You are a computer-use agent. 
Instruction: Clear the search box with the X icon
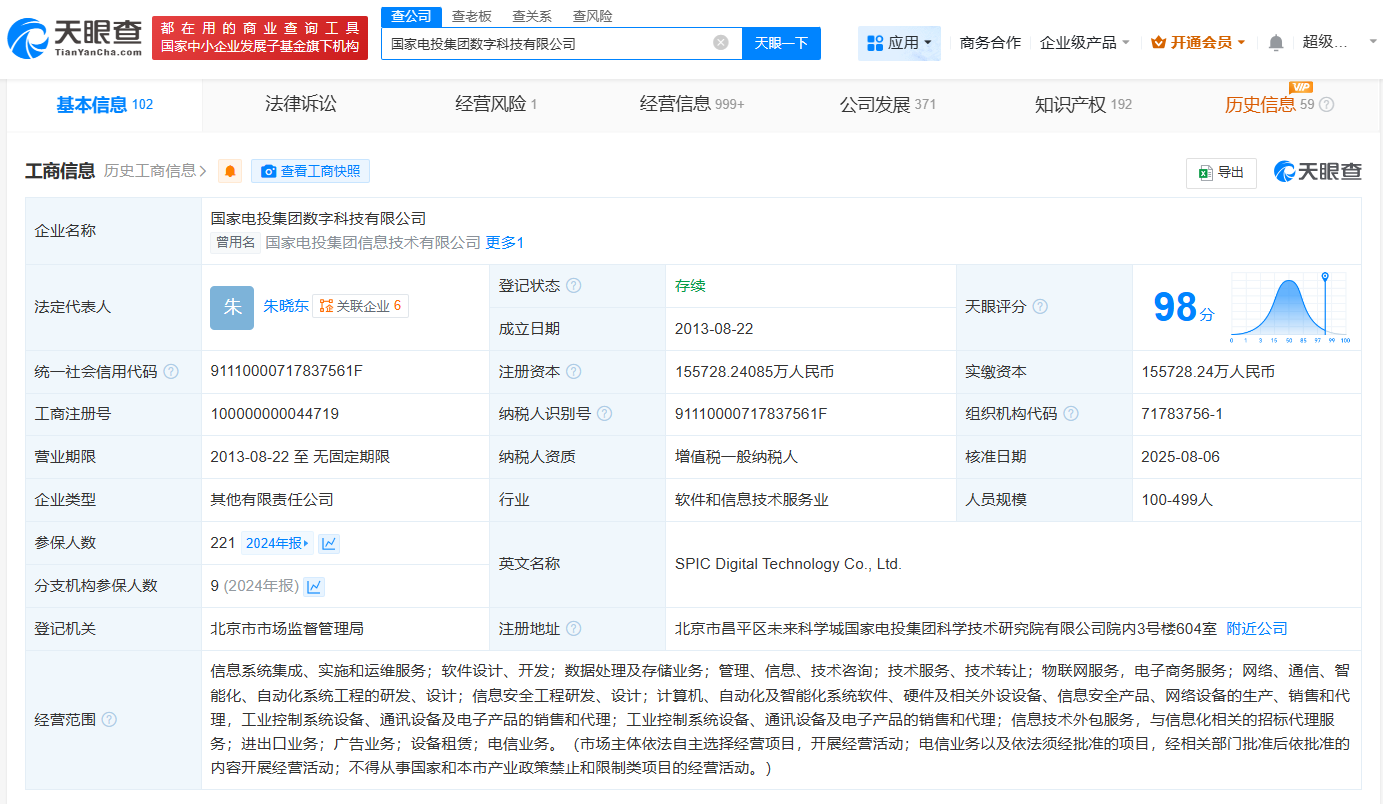pyautogui.click(x=718, y=43)
